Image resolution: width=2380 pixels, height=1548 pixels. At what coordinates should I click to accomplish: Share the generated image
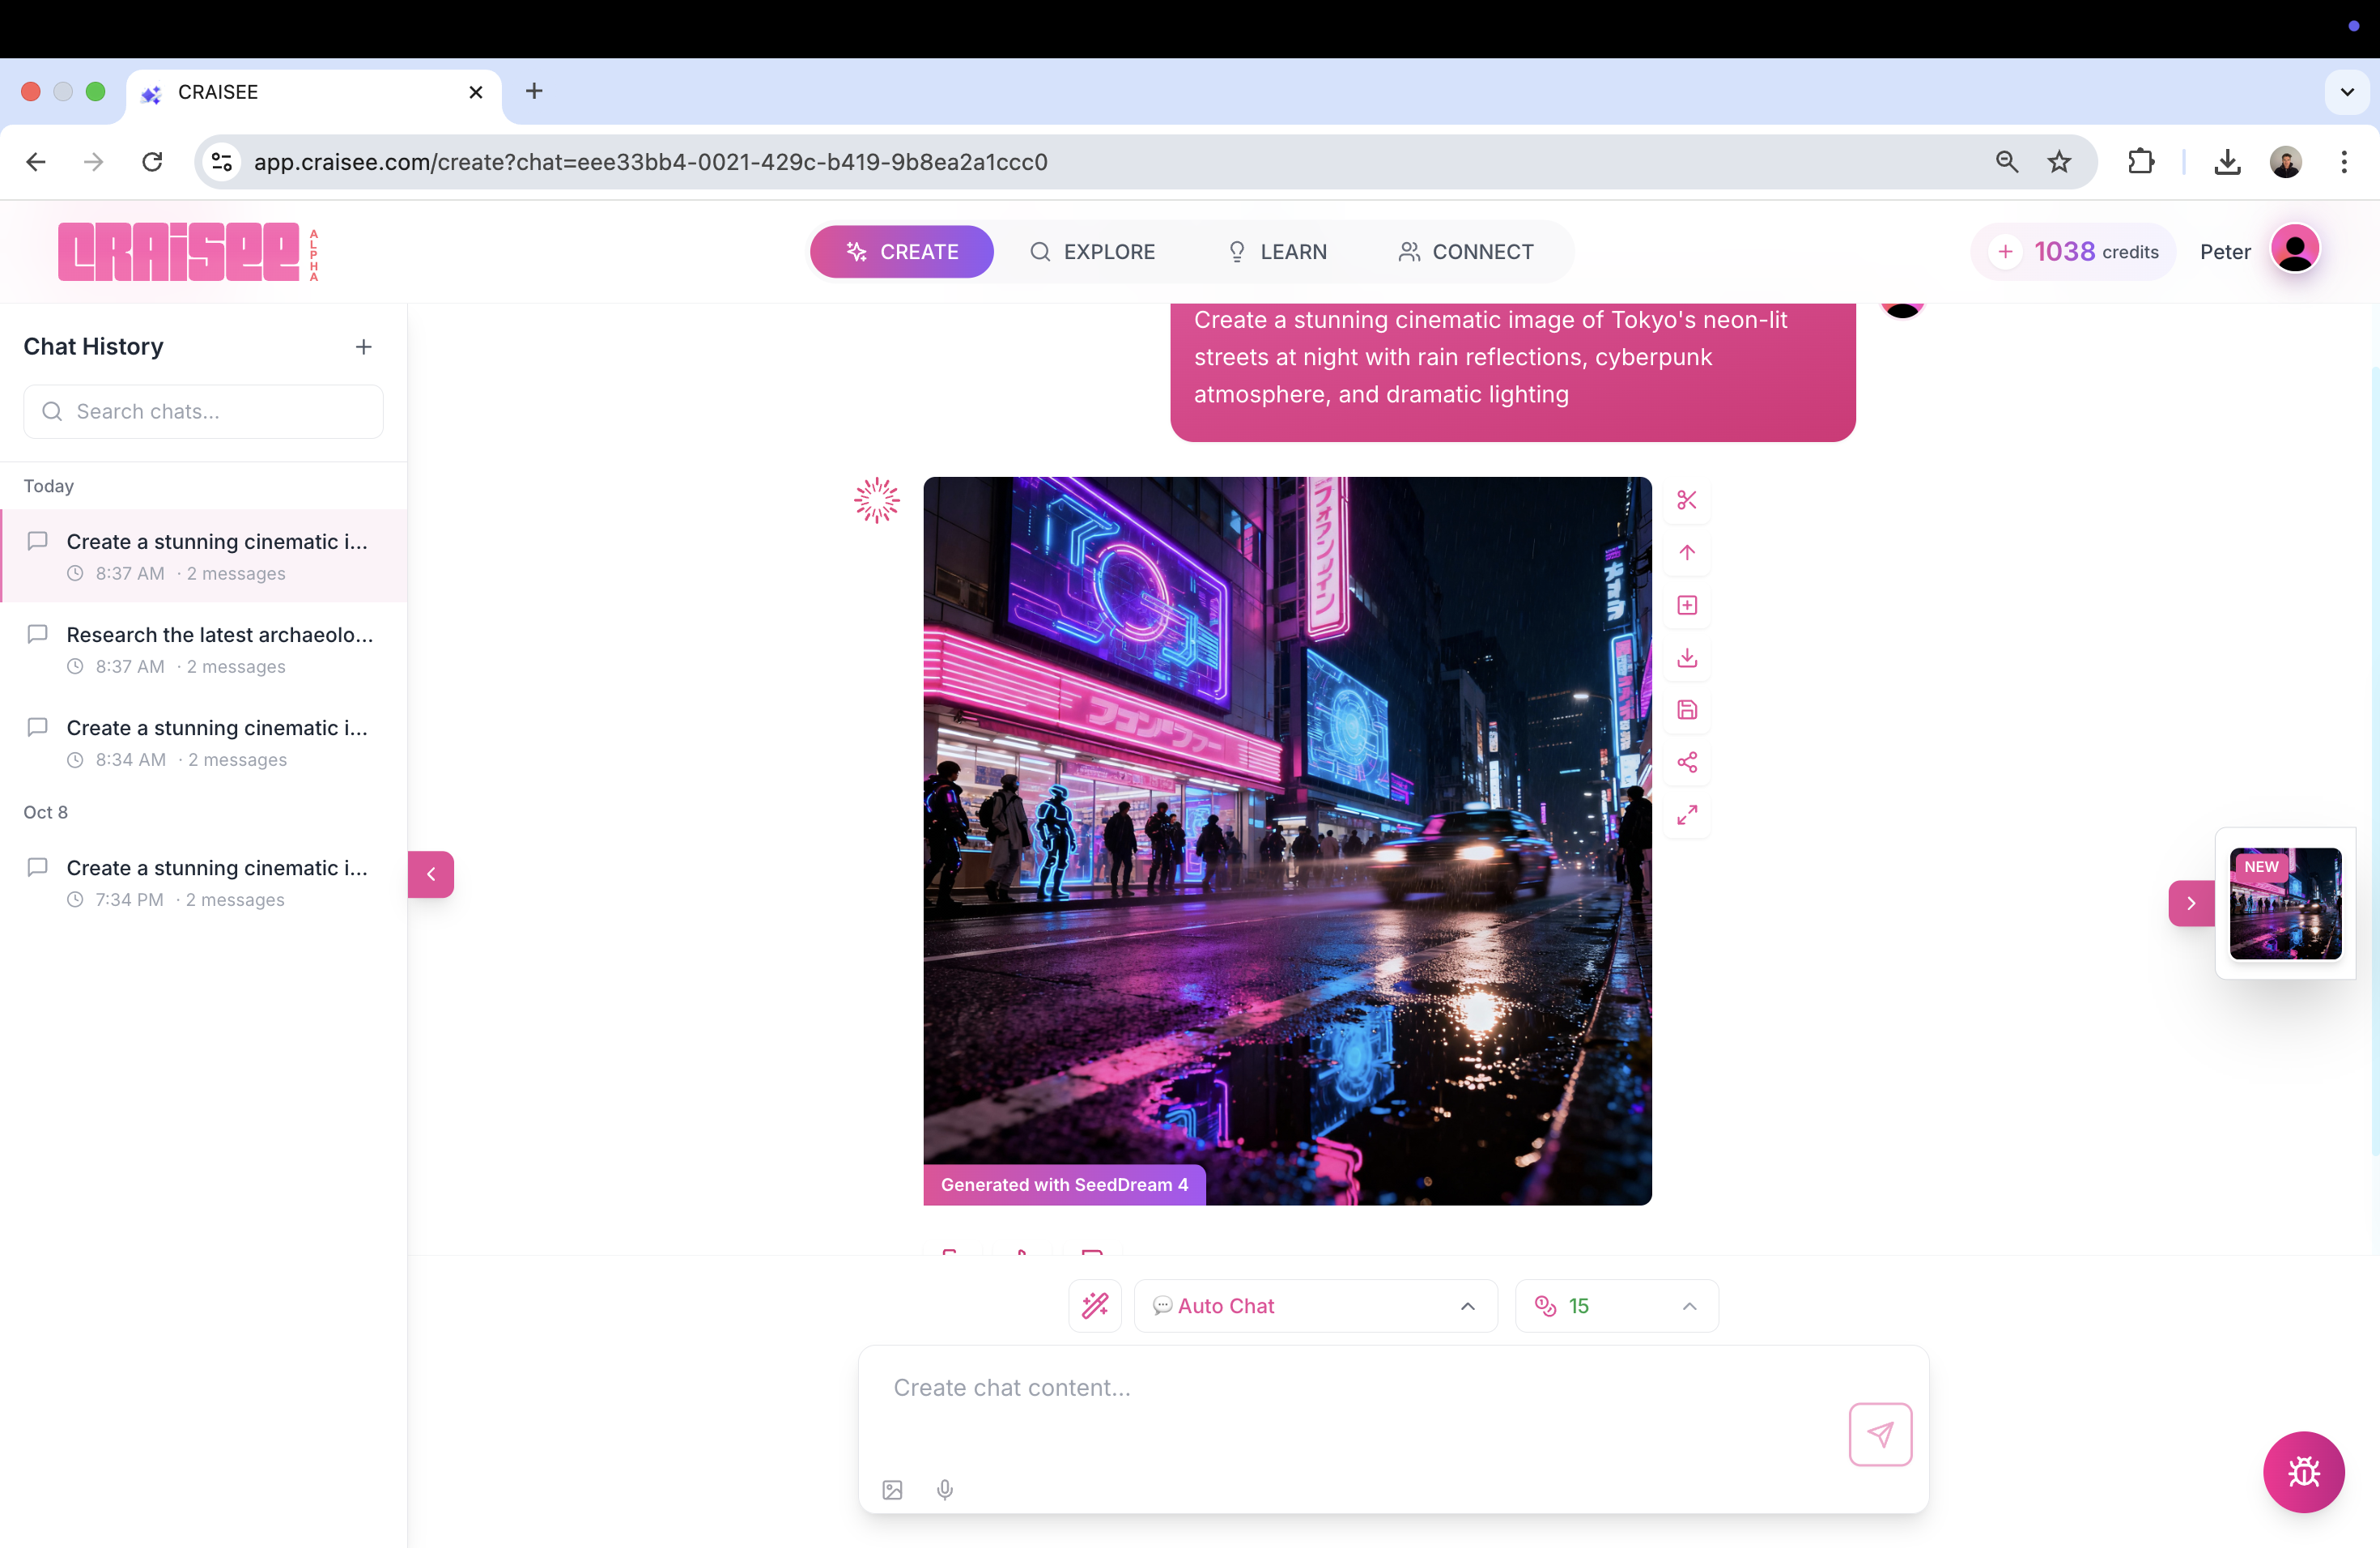click(x=1687, y=763)
